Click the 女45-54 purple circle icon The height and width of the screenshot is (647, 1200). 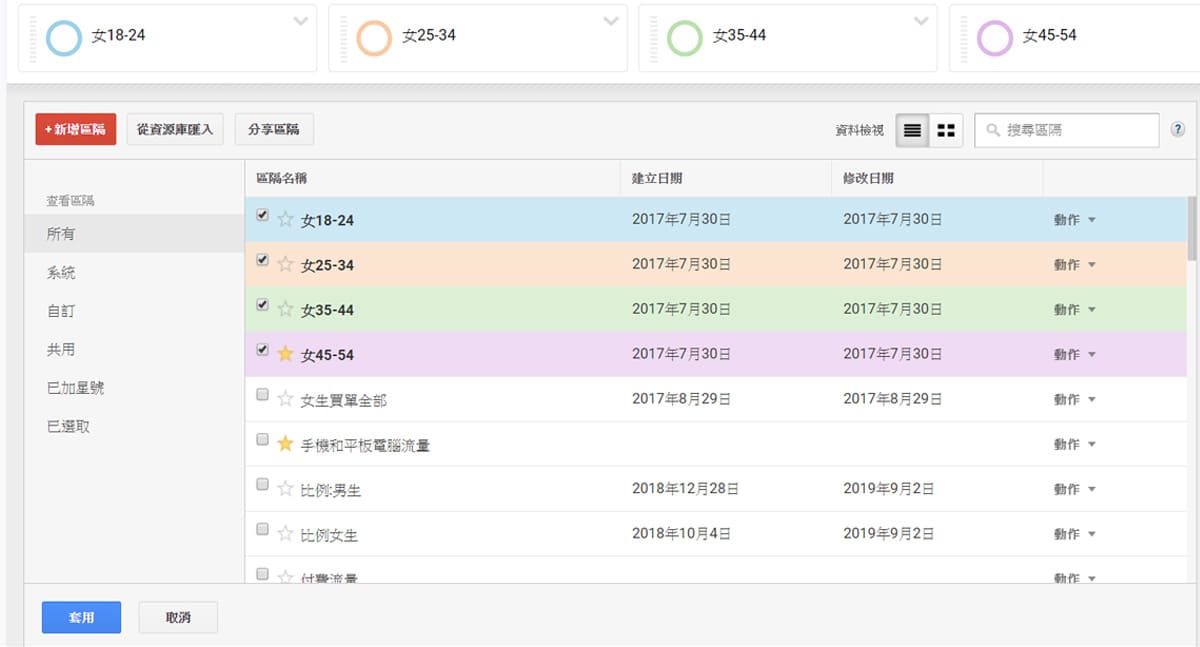pyautogui.click(x=995, y=38)
